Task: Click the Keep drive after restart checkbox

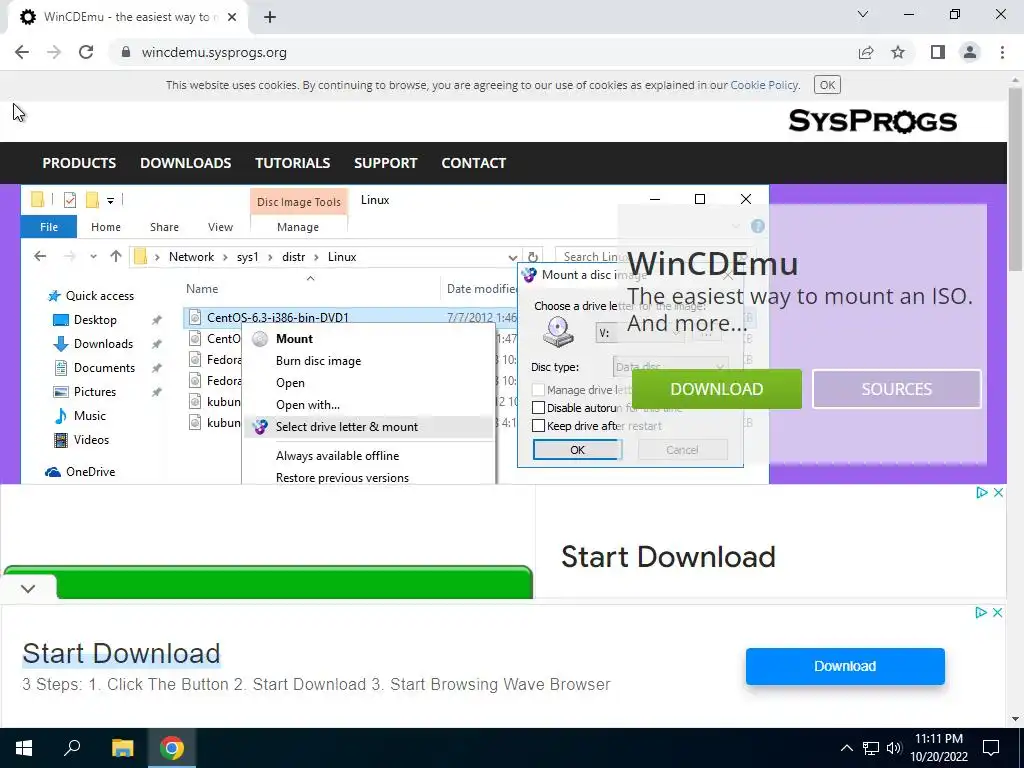Action: click(x=538, y=426)
